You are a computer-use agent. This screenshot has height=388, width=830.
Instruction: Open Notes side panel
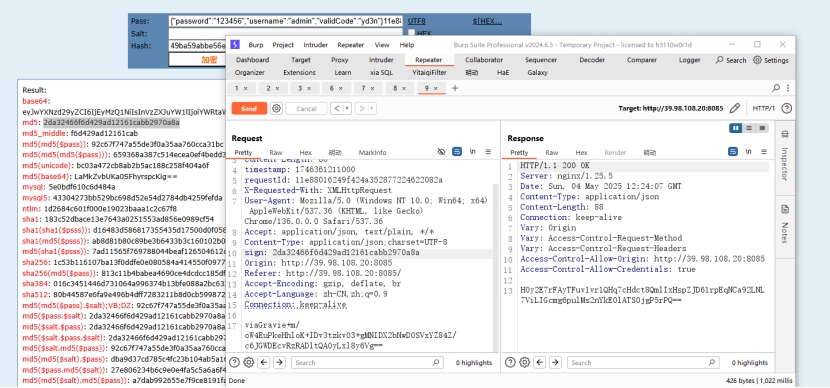(x=785, y=225)
